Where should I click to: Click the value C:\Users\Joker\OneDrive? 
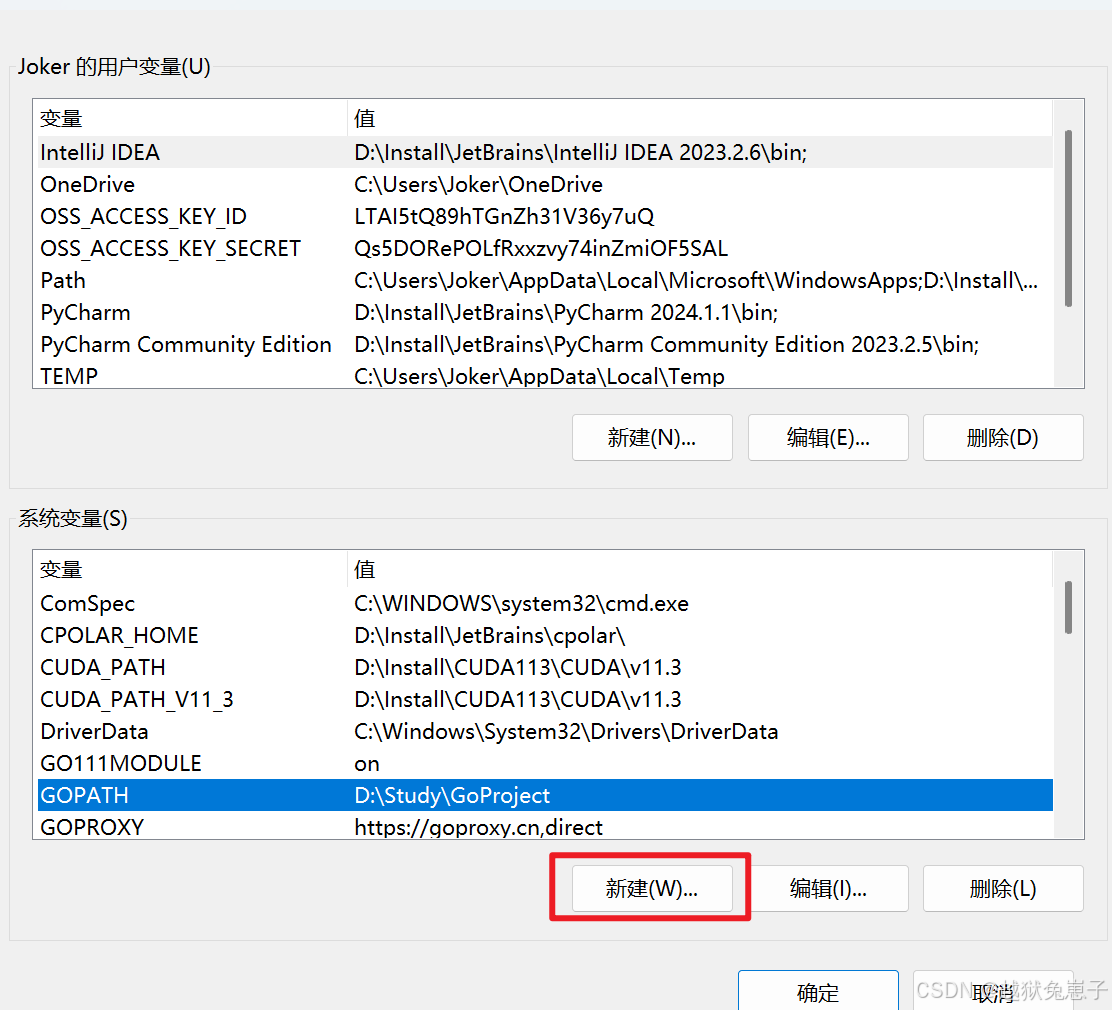coord(479,184)
